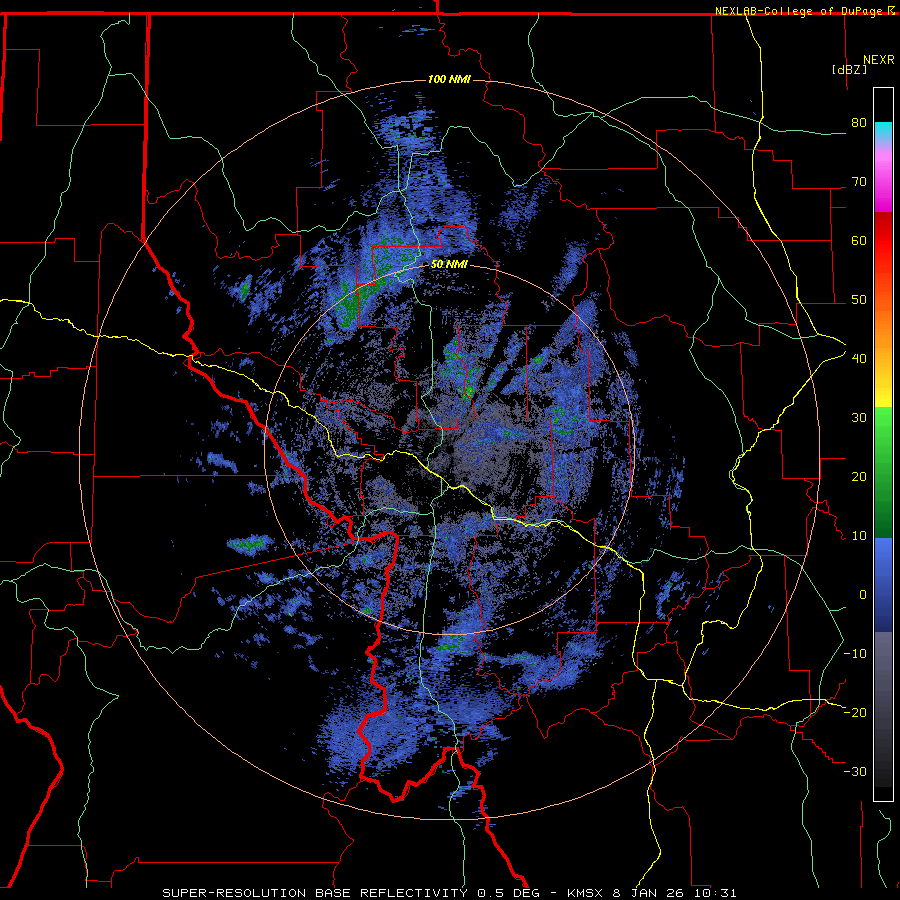Click the "NEXR" label above the color scale
This screenshot has width=900, height=900.
click(x=879, y=60)
